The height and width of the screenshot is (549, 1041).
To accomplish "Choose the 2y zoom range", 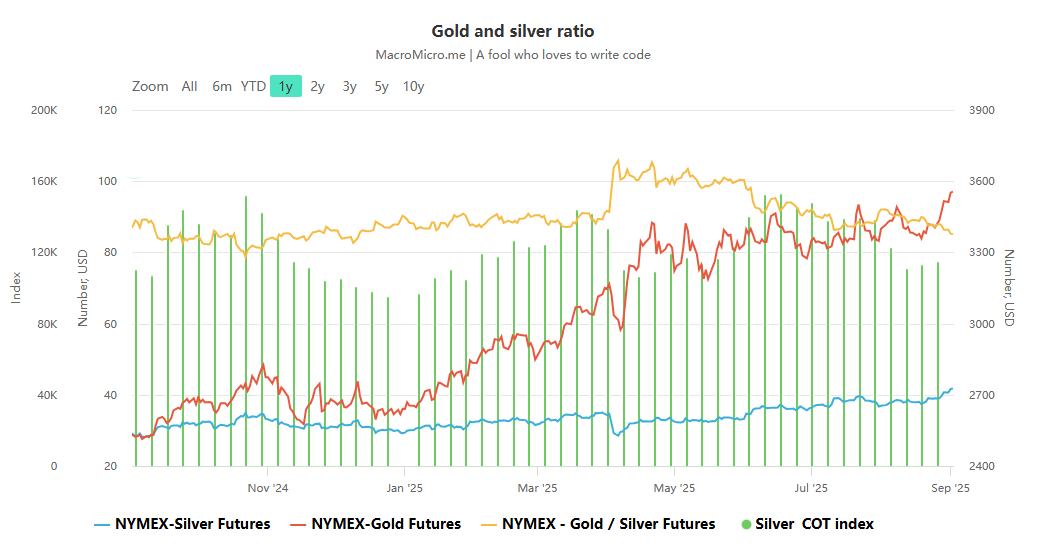I will pyautogui.click(x=317, y=86).
